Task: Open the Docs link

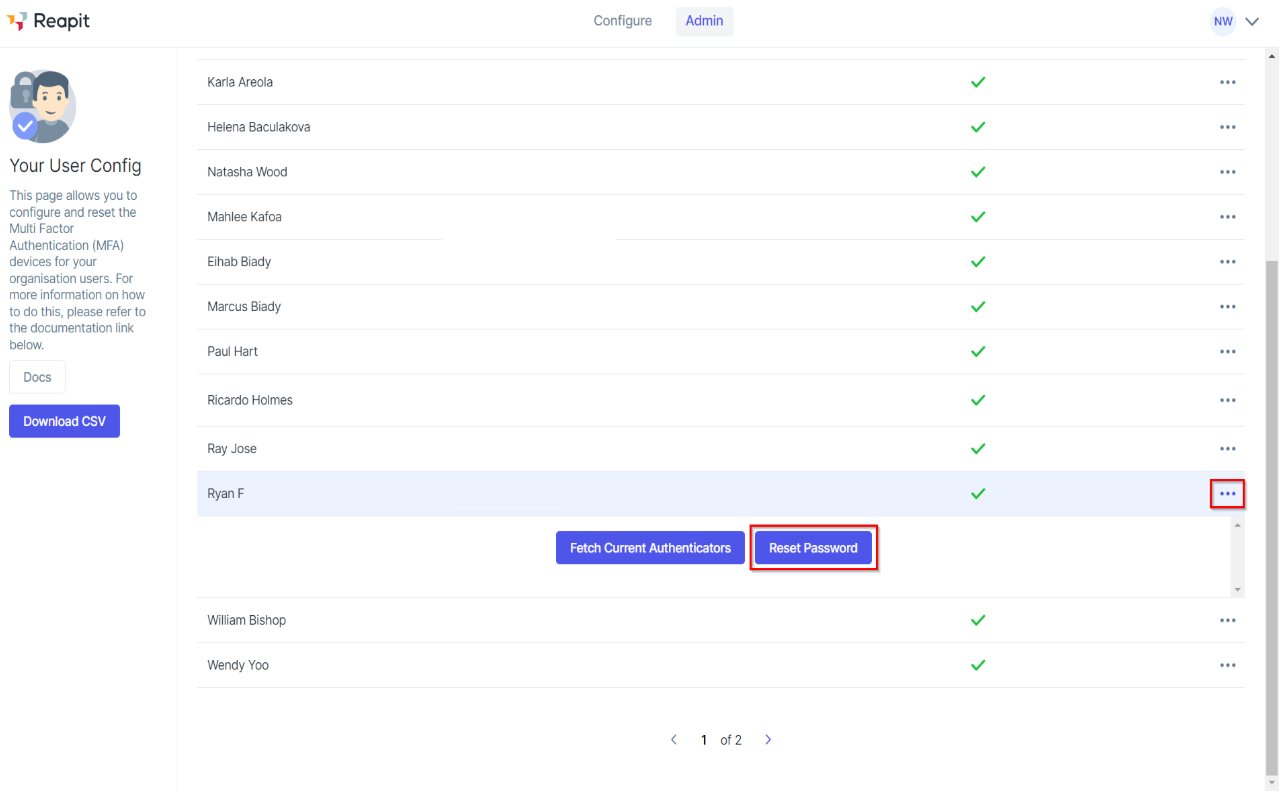Action: pyautogui.click(x=37, y=378)
